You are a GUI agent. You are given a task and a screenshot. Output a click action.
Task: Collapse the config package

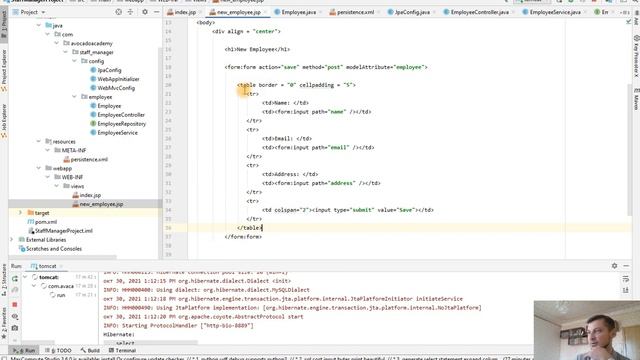(74, 61)
